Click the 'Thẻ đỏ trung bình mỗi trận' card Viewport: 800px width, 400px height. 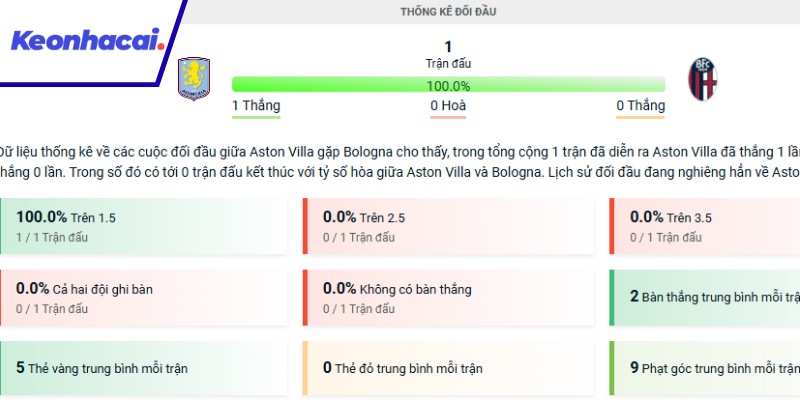click(448, 368)
